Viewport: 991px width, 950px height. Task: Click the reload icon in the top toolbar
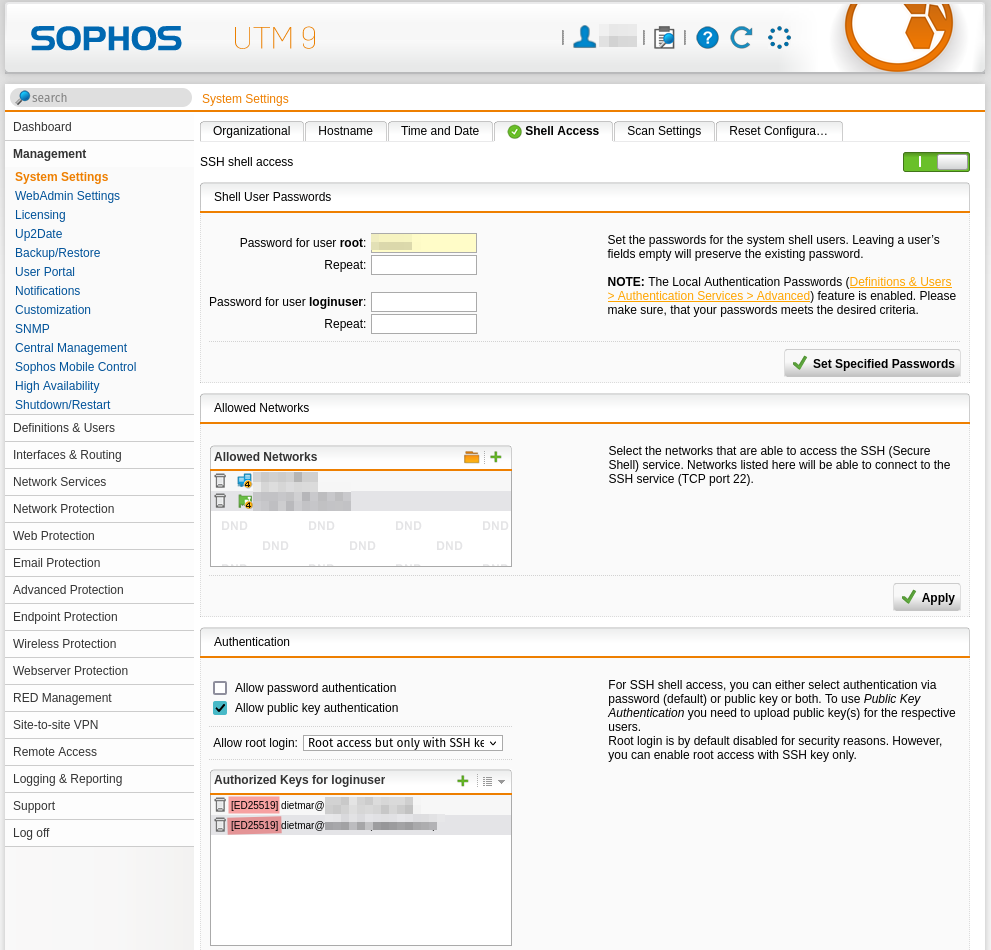[x=740, y=37]
